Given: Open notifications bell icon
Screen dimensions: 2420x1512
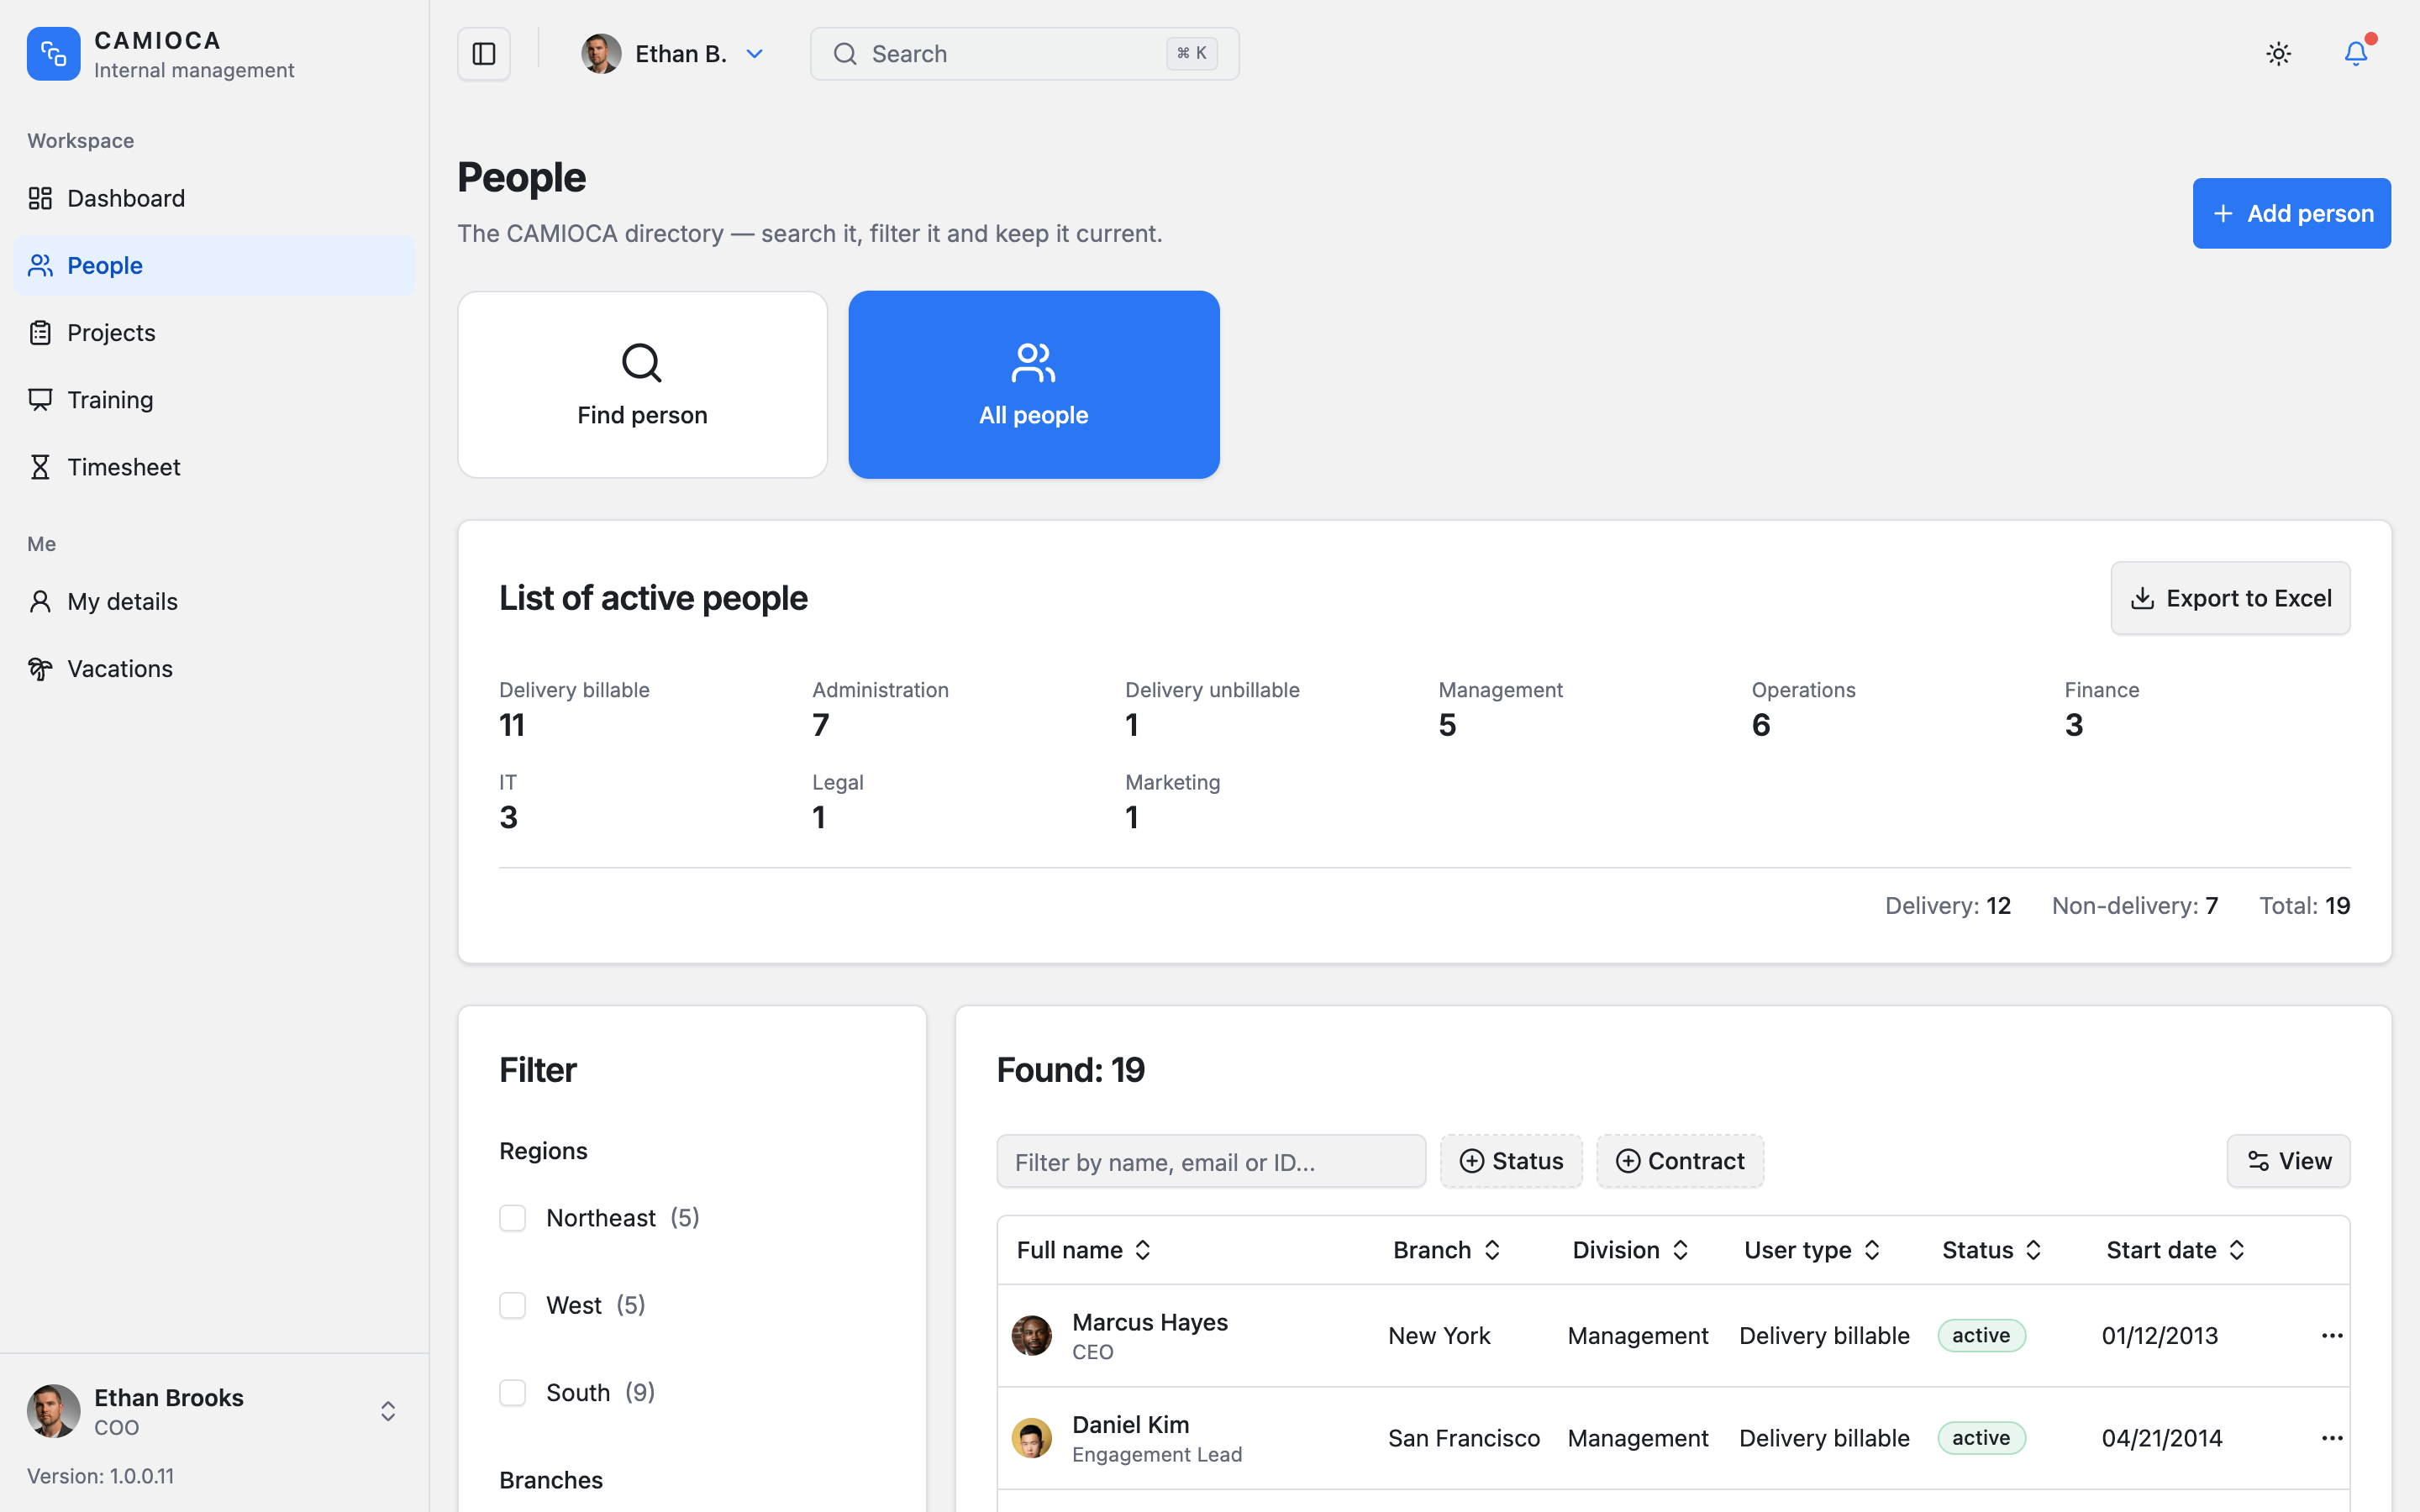Looking at the screenshot, I should [2356, 54].
